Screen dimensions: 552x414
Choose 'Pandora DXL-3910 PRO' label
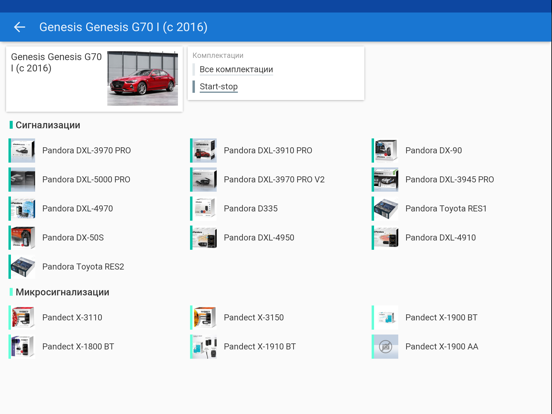(x=268, y=150)
